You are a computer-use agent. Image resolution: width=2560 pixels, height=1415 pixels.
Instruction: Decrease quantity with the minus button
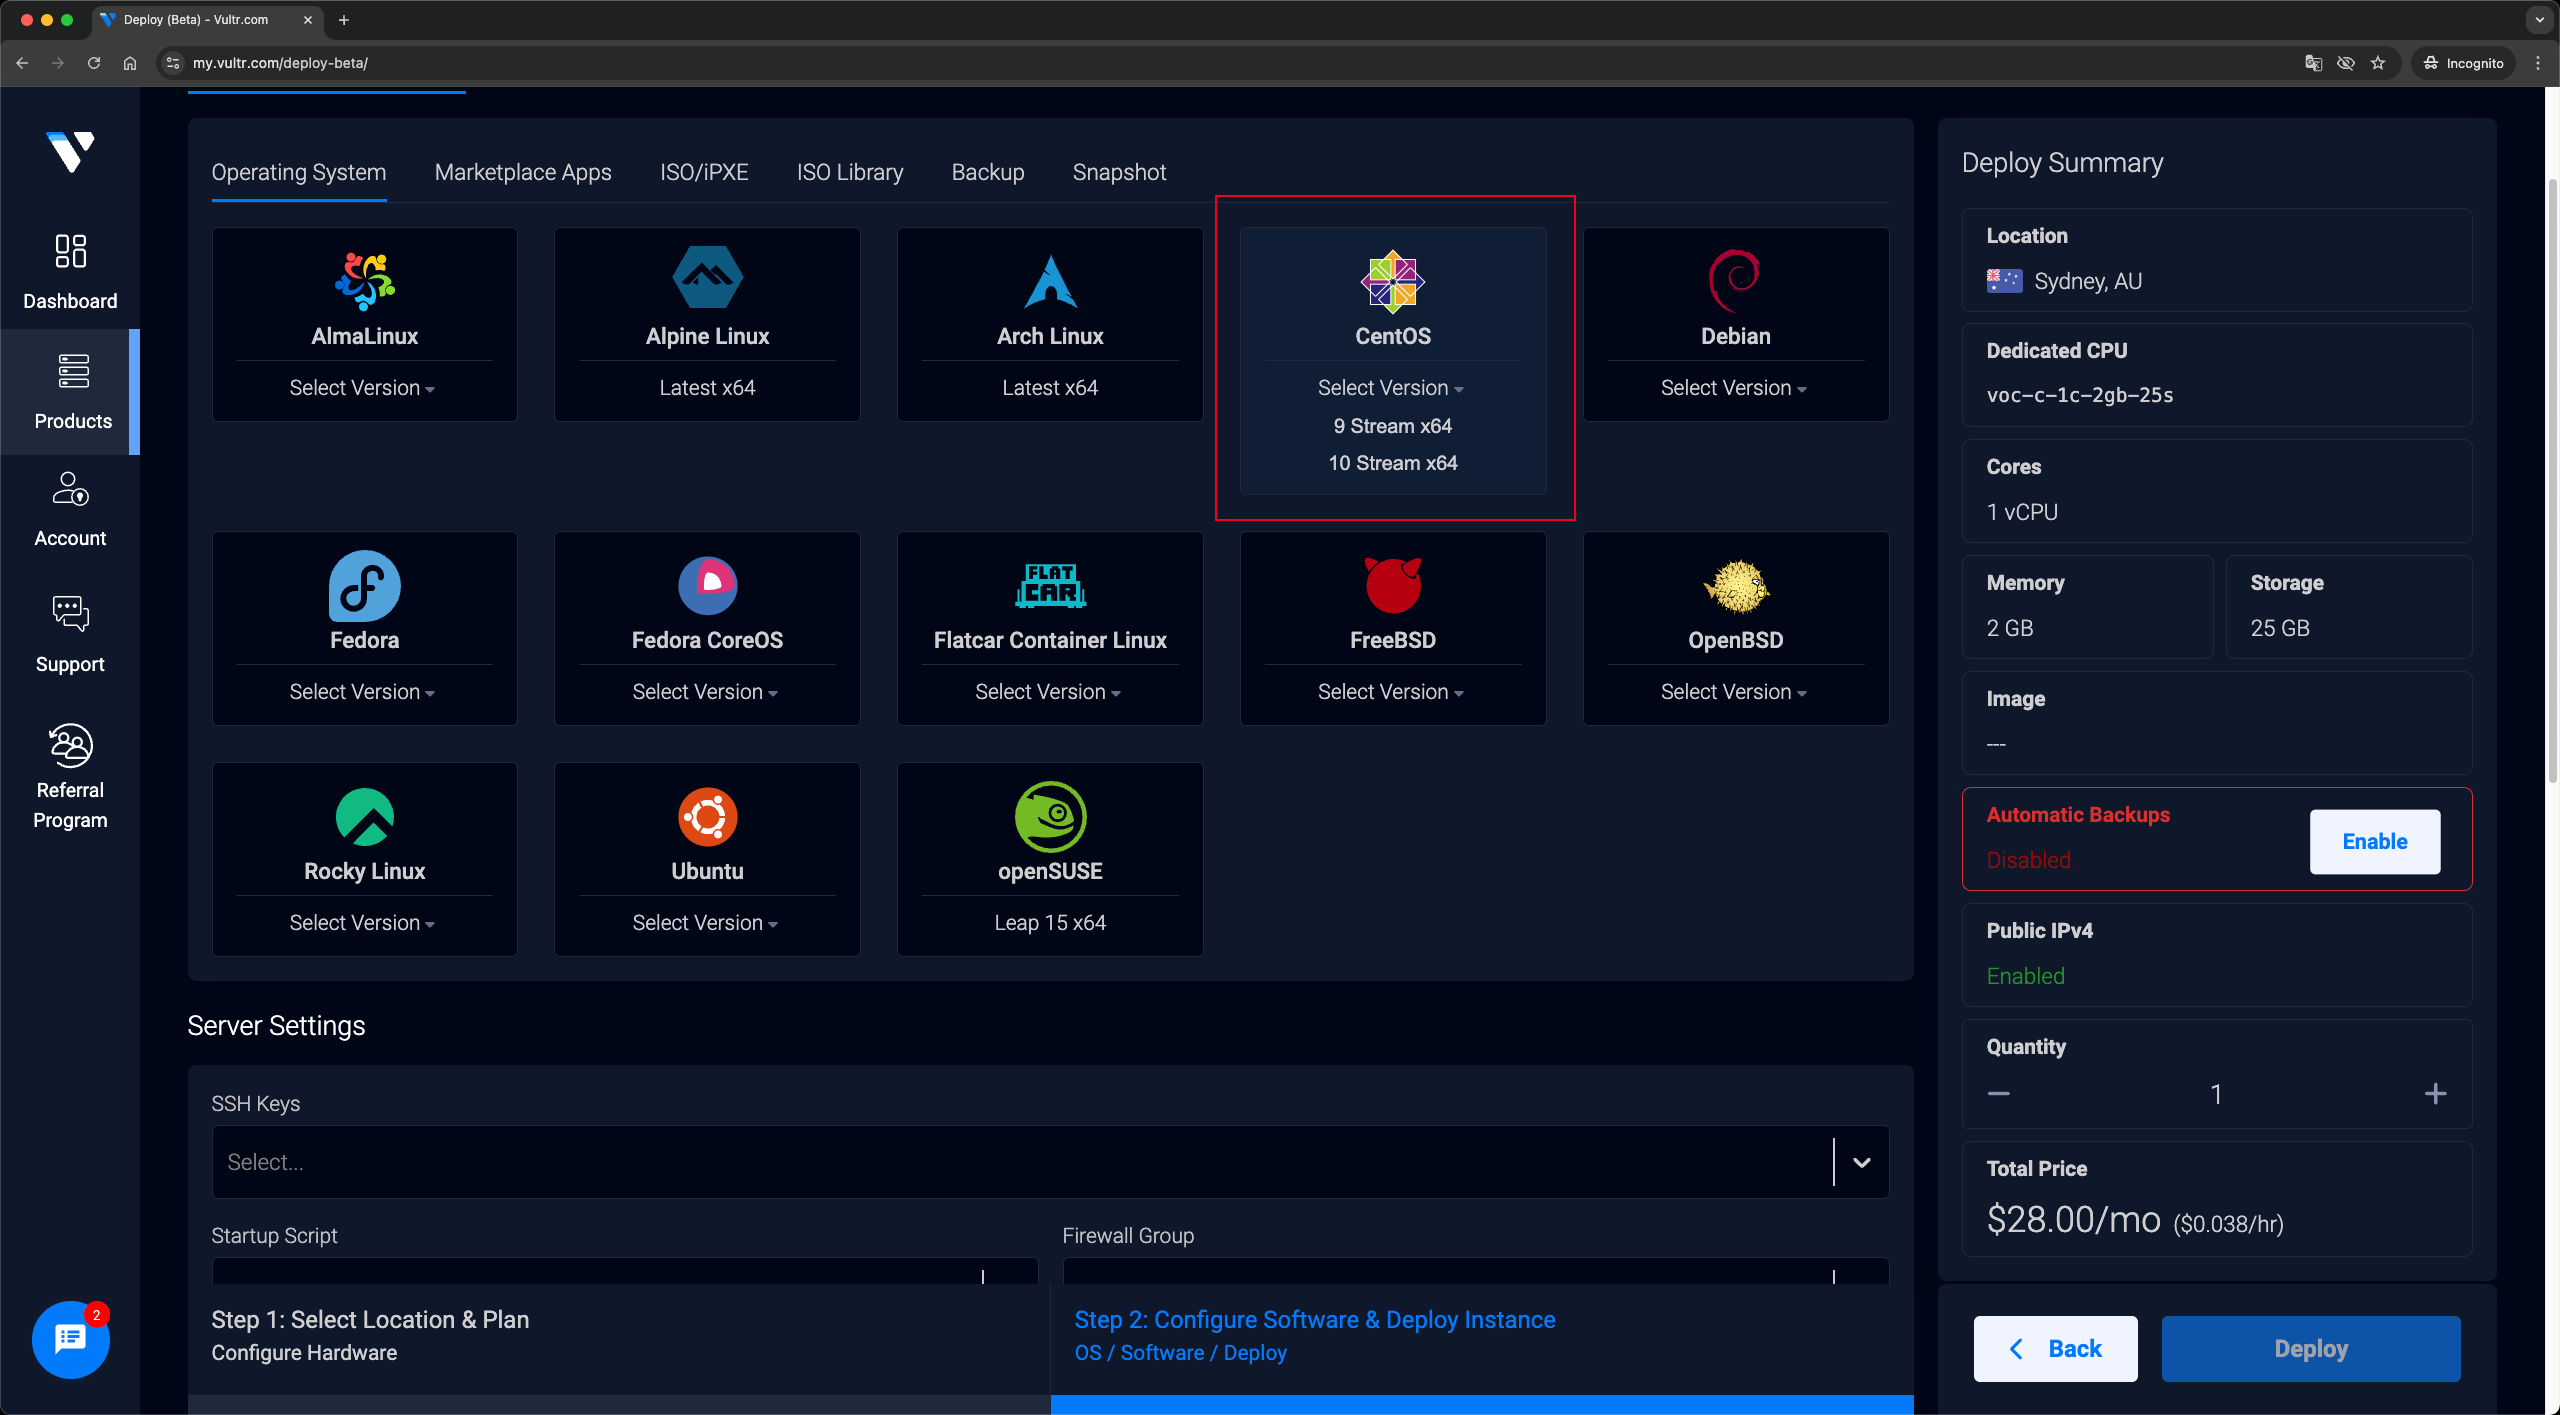pos(1998,1093)
